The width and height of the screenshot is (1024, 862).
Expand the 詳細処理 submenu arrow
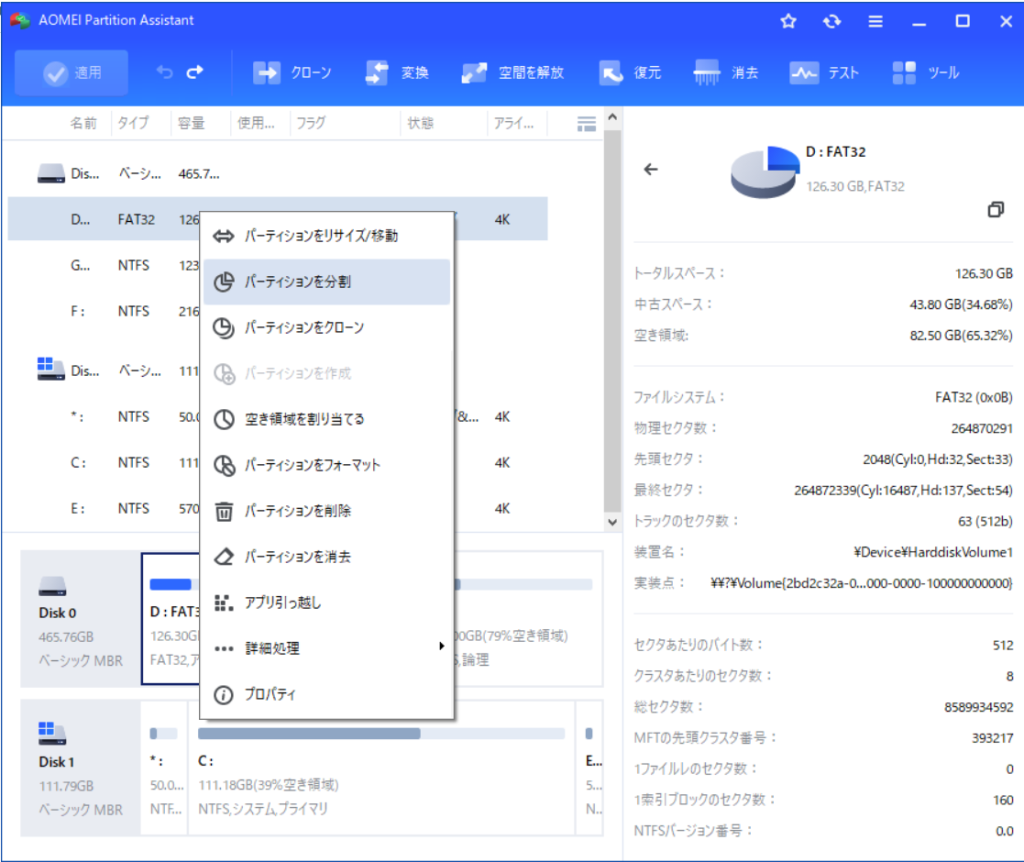pos(441,647)
